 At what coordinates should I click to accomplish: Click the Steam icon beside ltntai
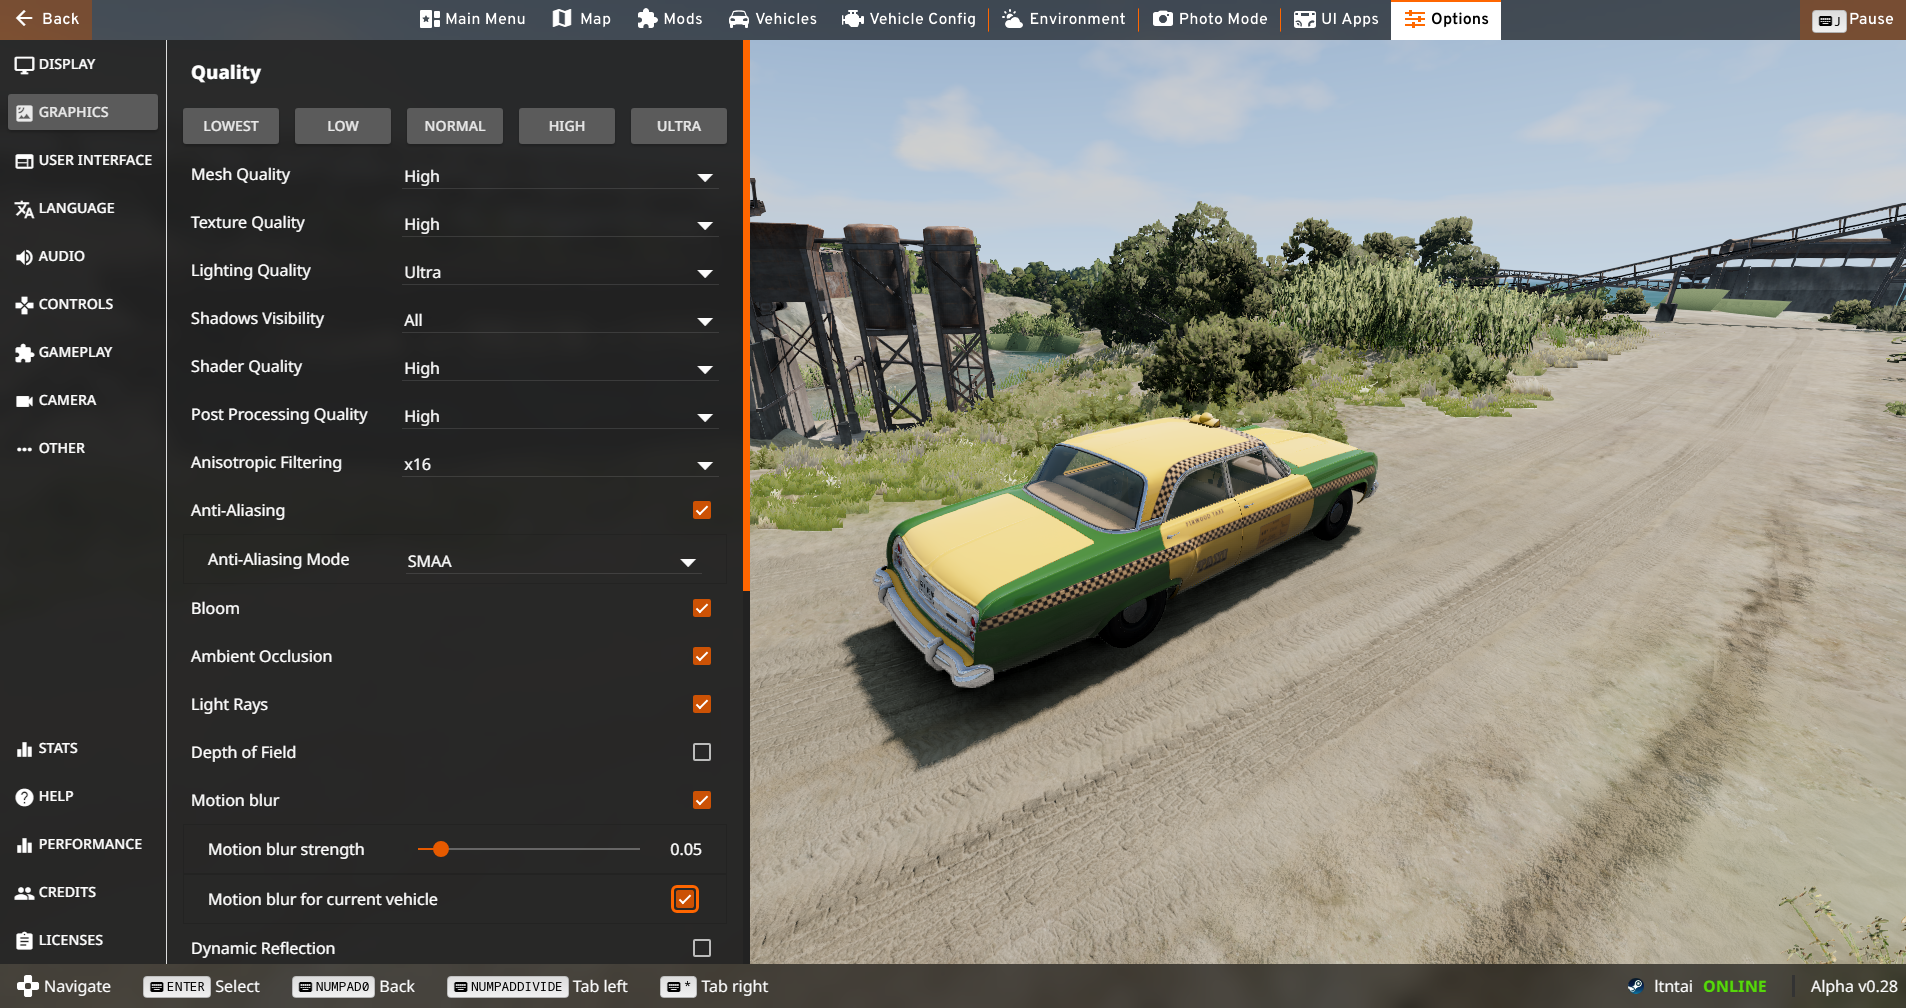tap(1635, 986)
